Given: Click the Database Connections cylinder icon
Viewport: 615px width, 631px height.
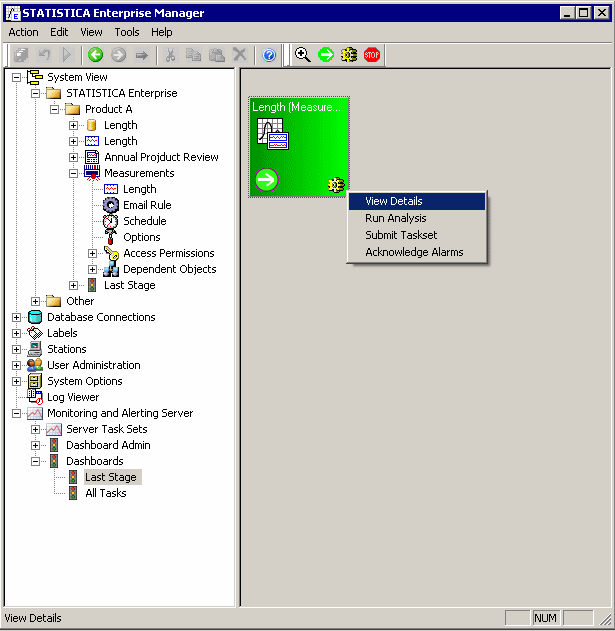Looking at the screenshot, I should point(35,317).
